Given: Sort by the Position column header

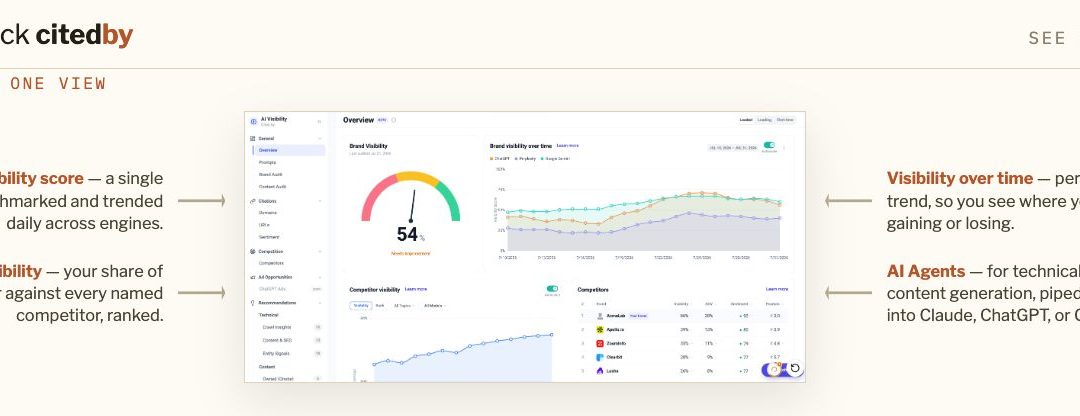Looking at the screenshot, I should point(773,304).
